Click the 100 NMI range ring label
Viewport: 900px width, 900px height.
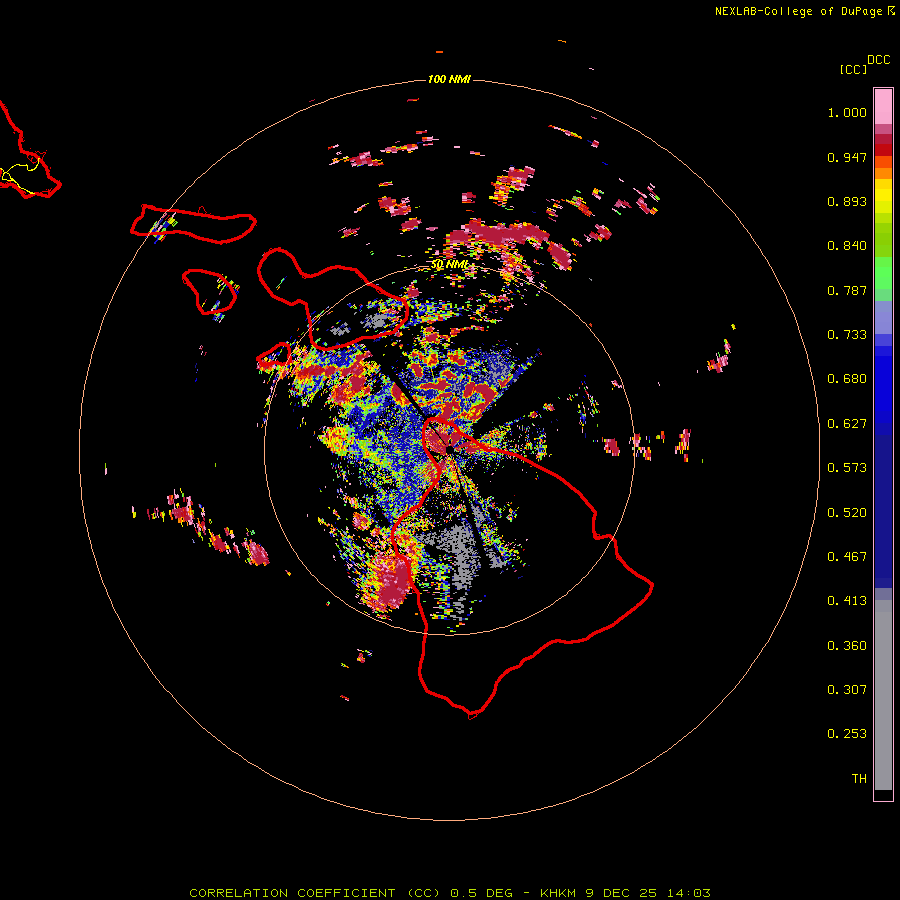coord(449,79)
